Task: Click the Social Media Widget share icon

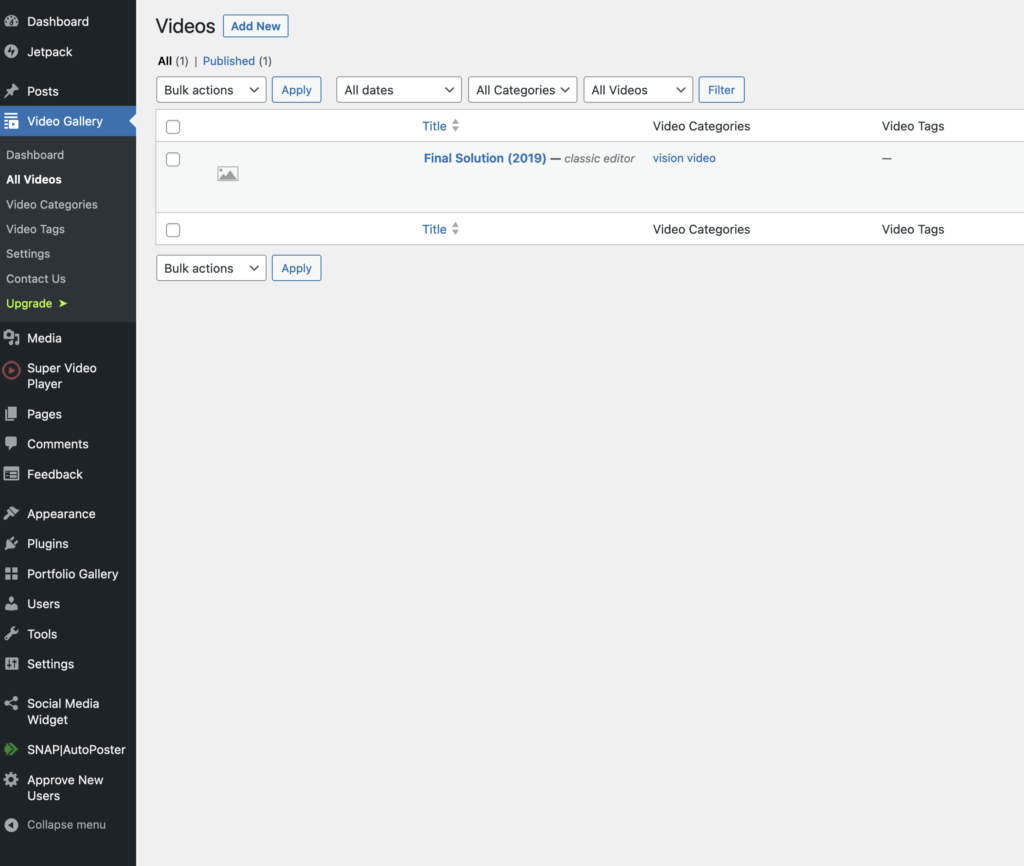Action: (x=11, y=704)
